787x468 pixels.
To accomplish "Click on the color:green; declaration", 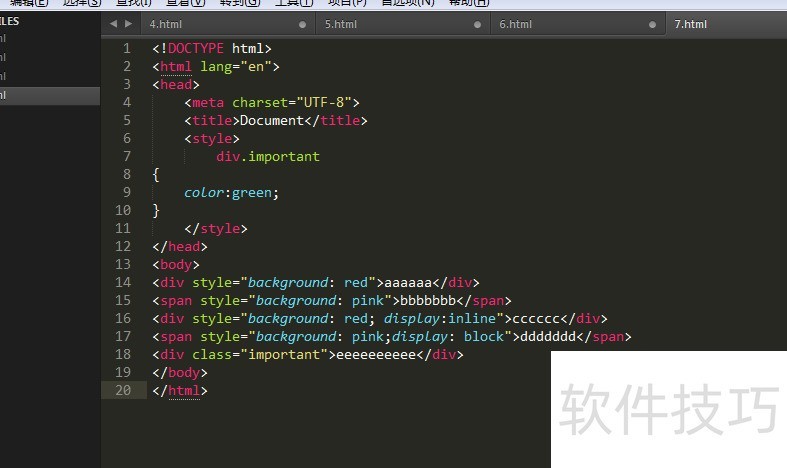I will pyautogui.click(x=231, y=193).
